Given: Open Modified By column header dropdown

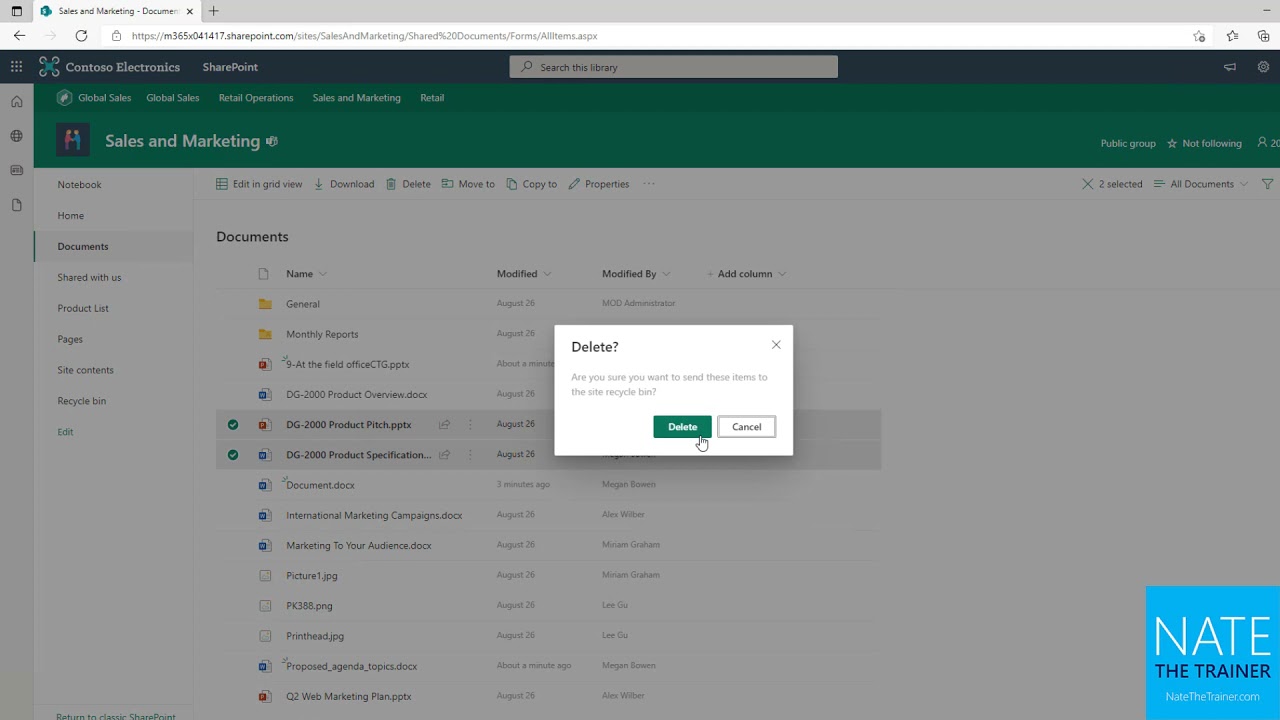Looking at the screenshot, I should point(636,274).
